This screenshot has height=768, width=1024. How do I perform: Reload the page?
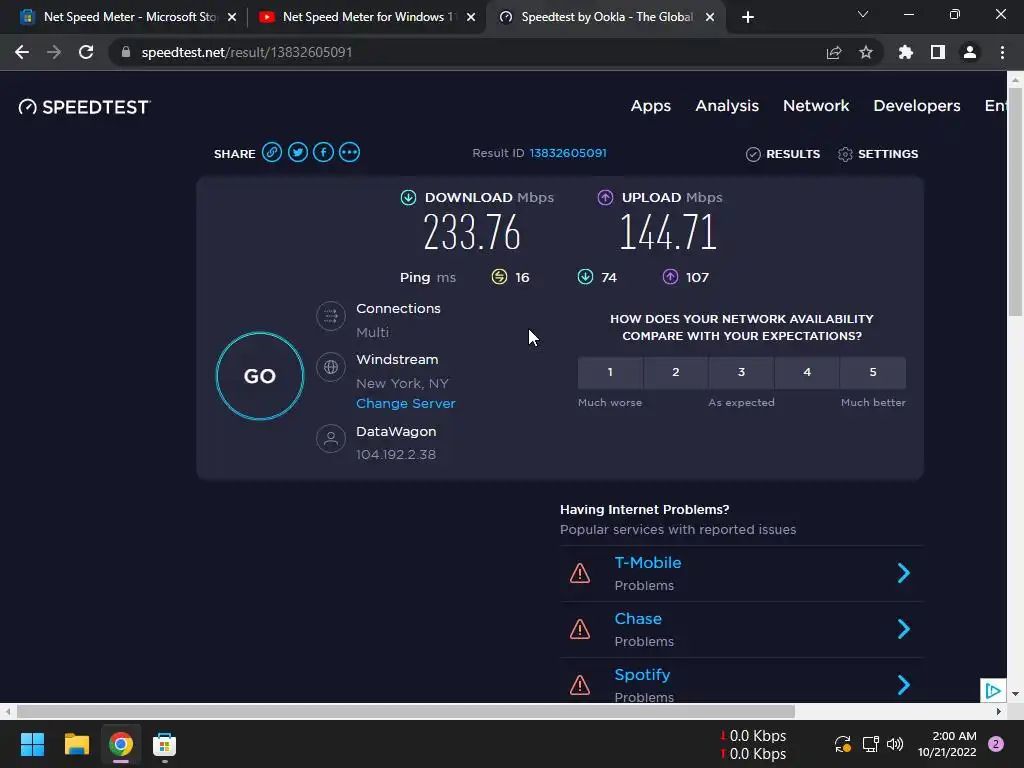86,52
